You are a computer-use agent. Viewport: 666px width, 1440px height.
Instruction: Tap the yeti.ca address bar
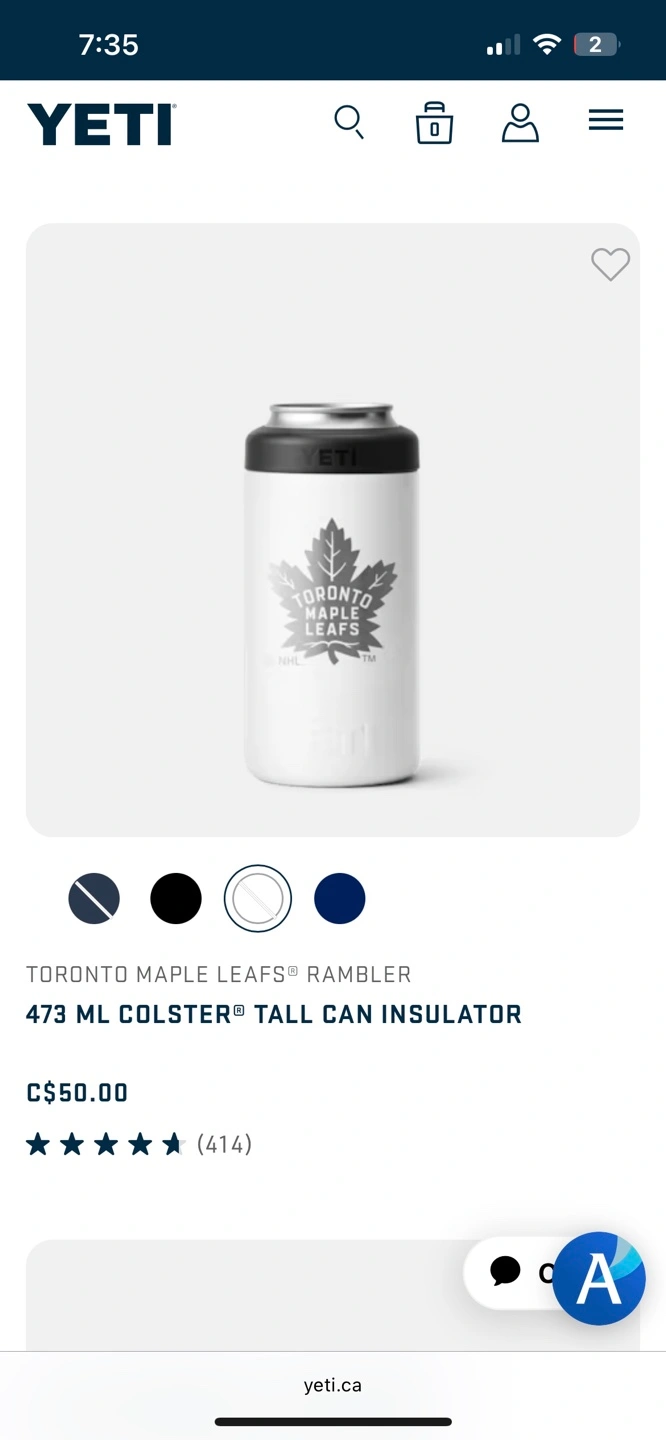(x=333, y=1385)
